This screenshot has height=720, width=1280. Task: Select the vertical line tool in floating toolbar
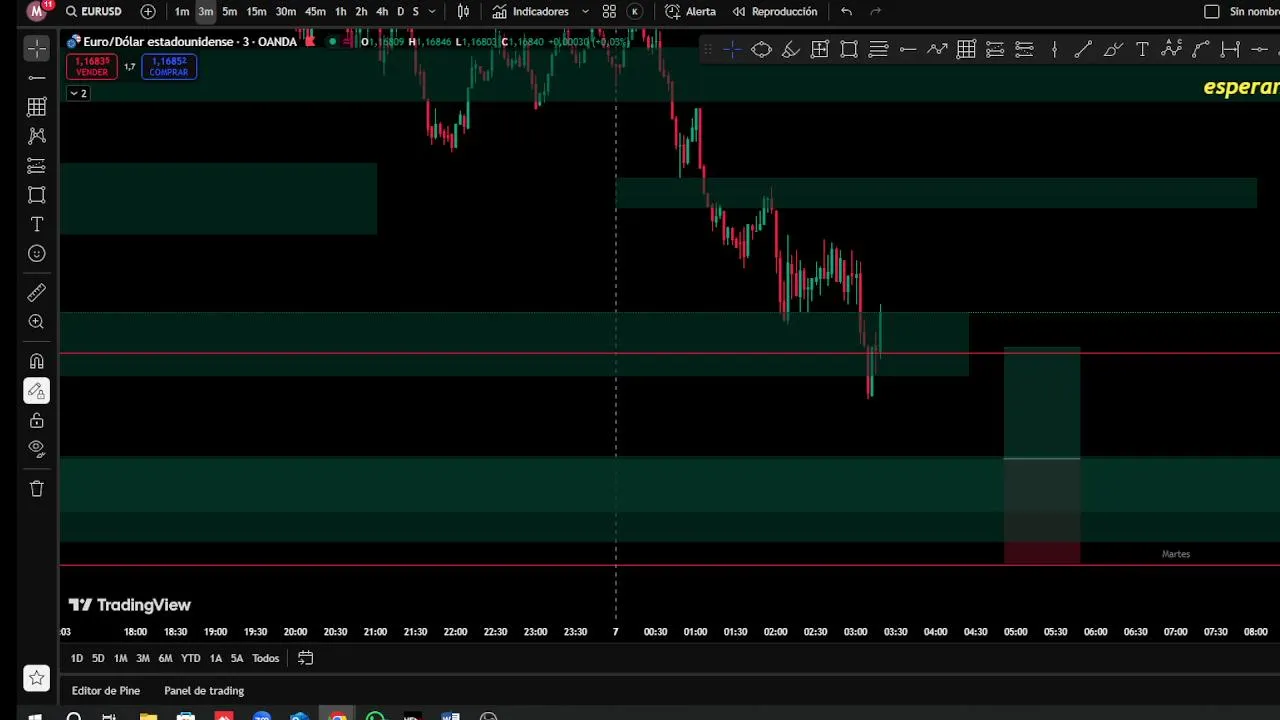[x=1054, y=49]
